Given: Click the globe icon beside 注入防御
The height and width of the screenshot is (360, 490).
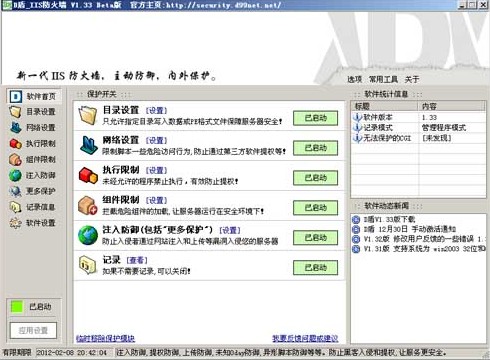Looking at the screenshot, I should 88,235.
